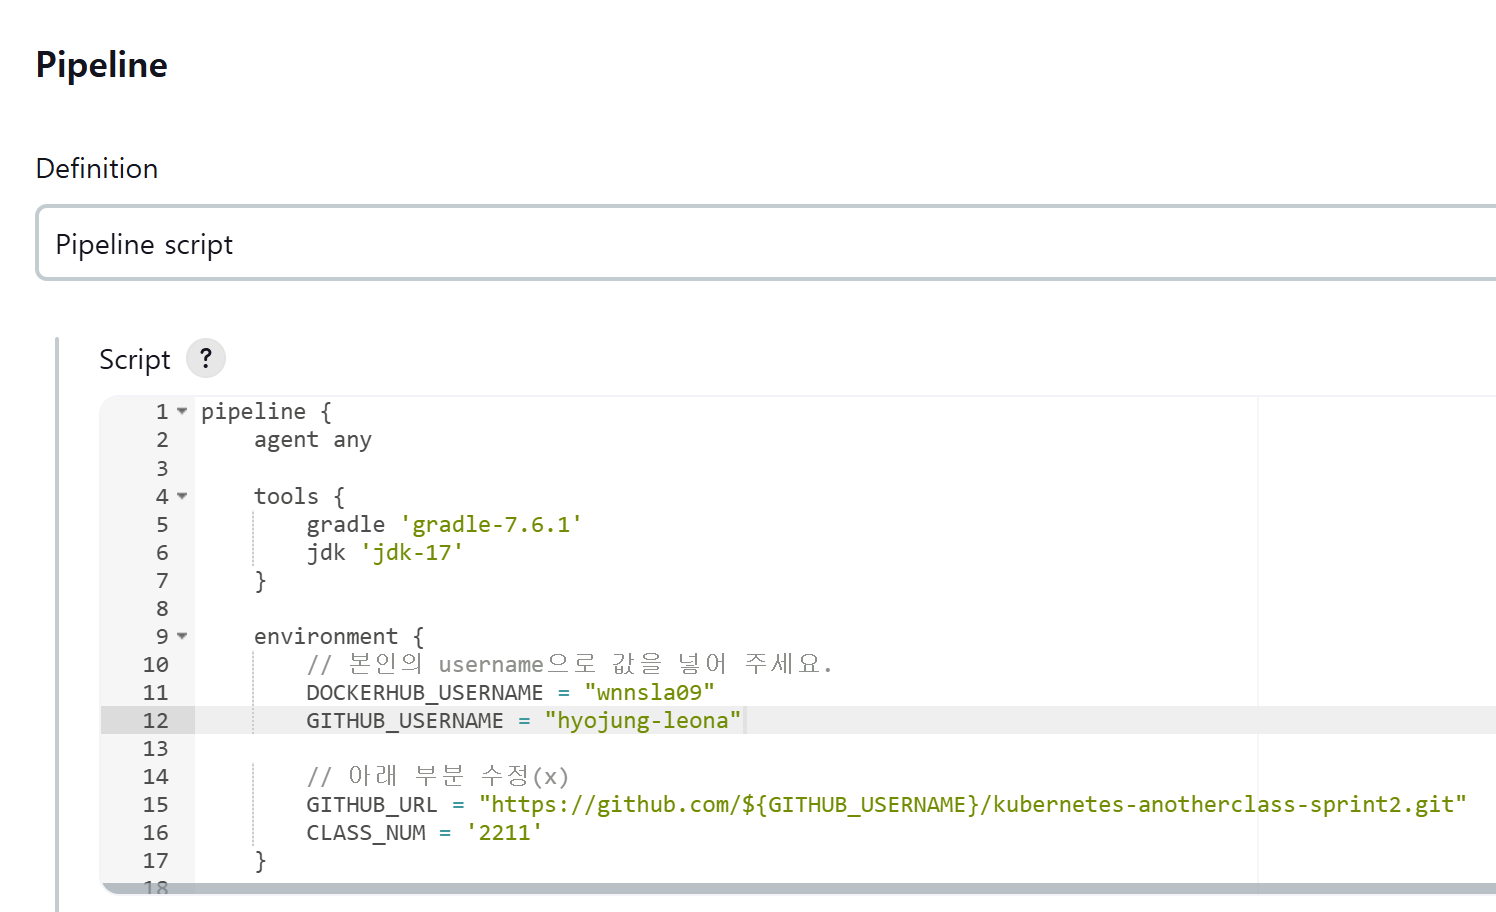Click the editor's horizontal scrollbar
Image resolution: width=1496 pixels, height=912 pixels.
[800, 888]
